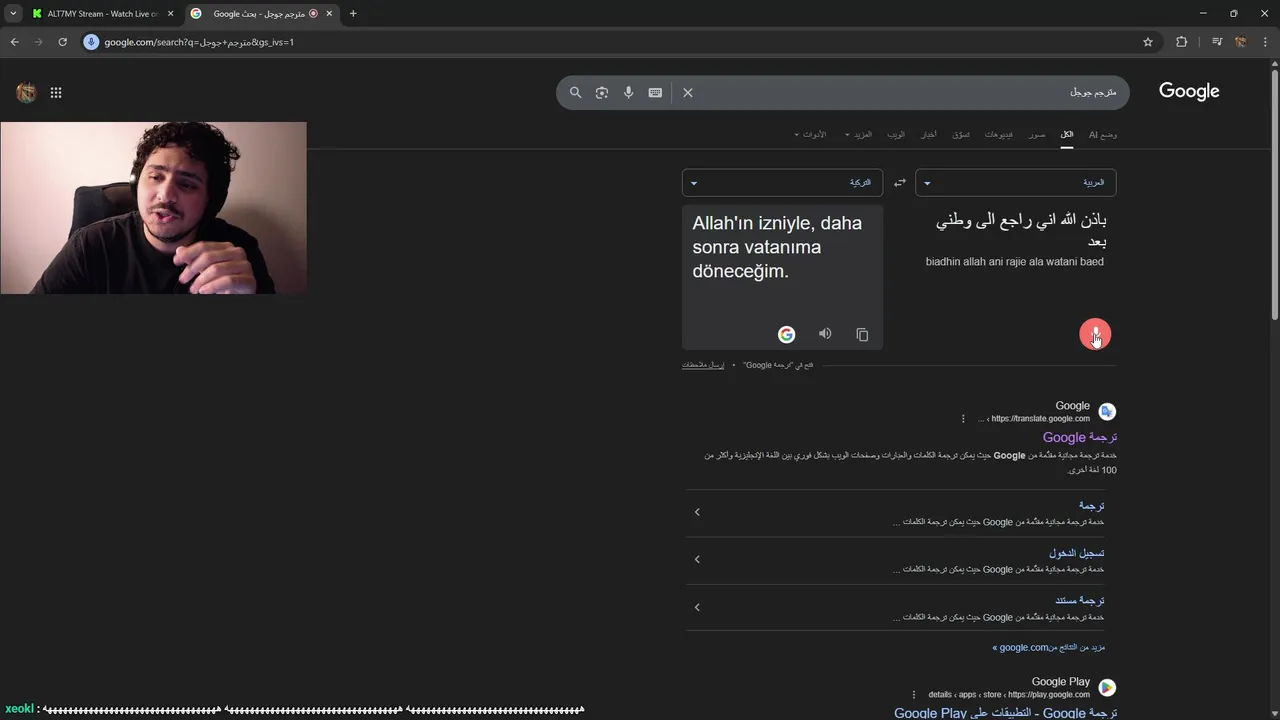This screenshot has width=1280, height=720.
Task: Switch to the وضع AI search tab
Action: [x=1103, y=134]
